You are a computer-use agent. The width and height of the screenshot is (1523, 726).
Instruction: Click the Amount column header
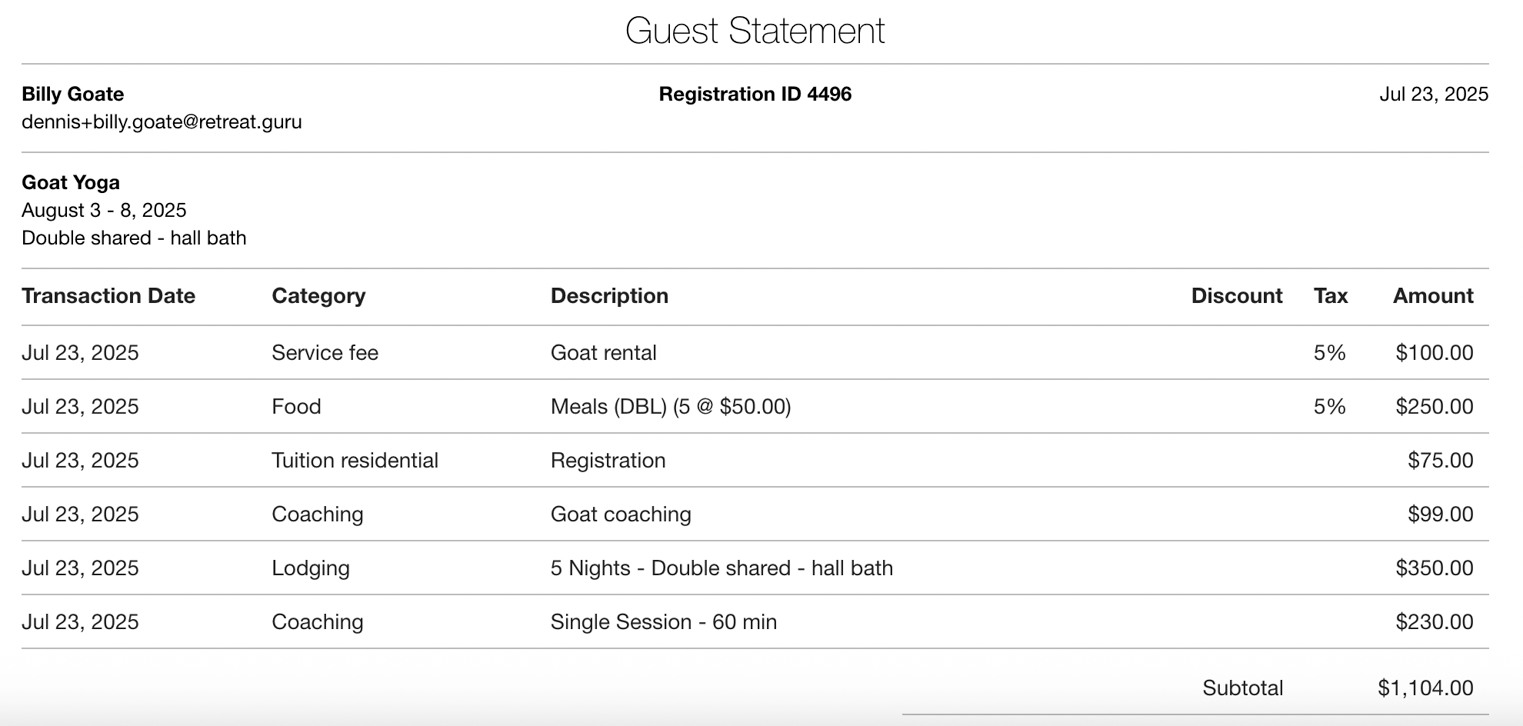(x=1432, y=296)
